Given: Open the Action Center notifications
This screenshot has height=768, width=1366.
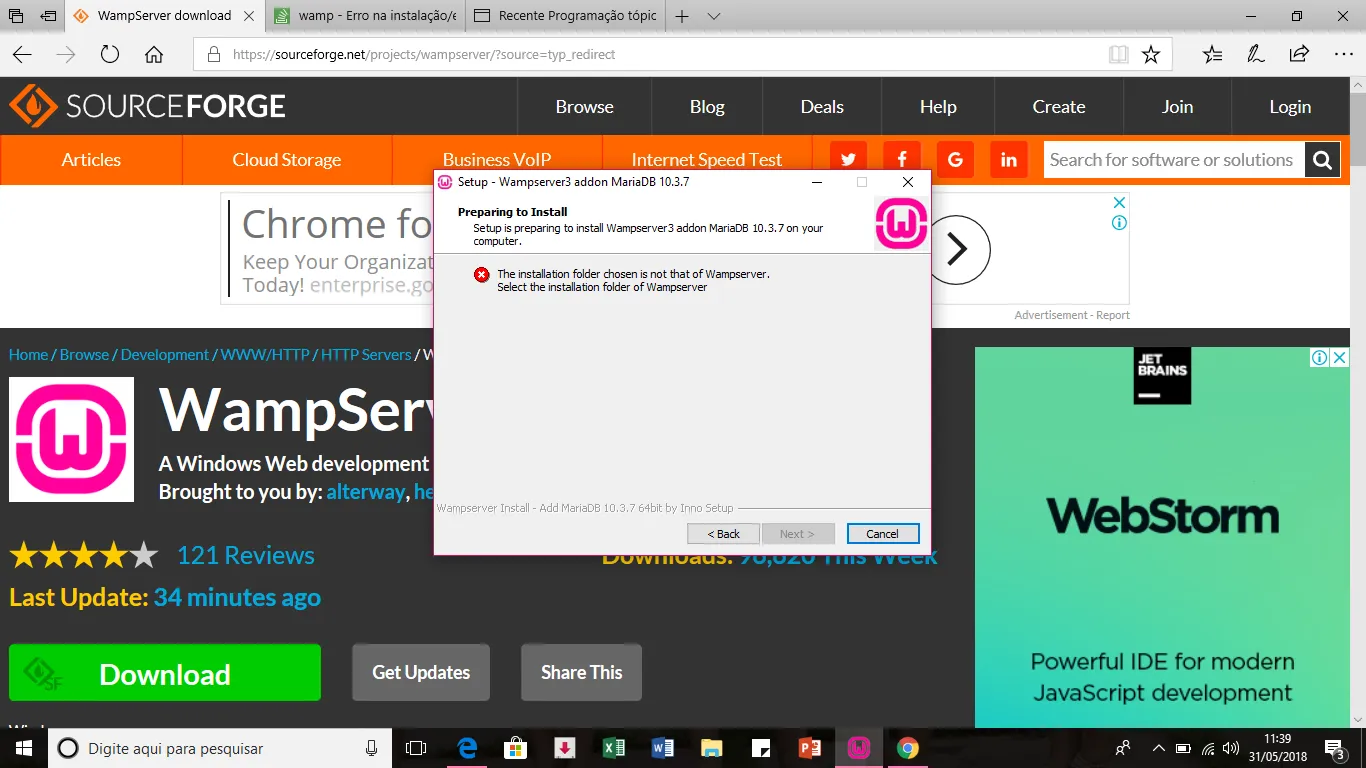Looking at the screenshot, I should [1334, 748].
